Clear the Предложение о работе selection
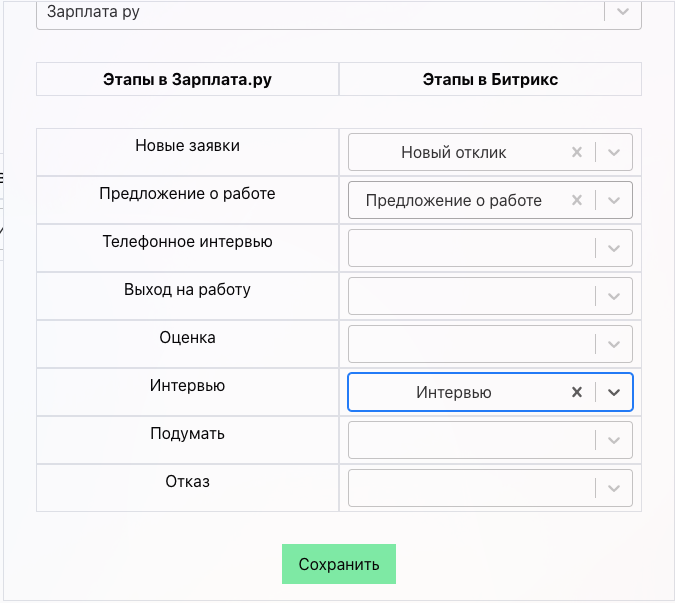675x603 pixels. pyautogui.click(x=576, y=200)
